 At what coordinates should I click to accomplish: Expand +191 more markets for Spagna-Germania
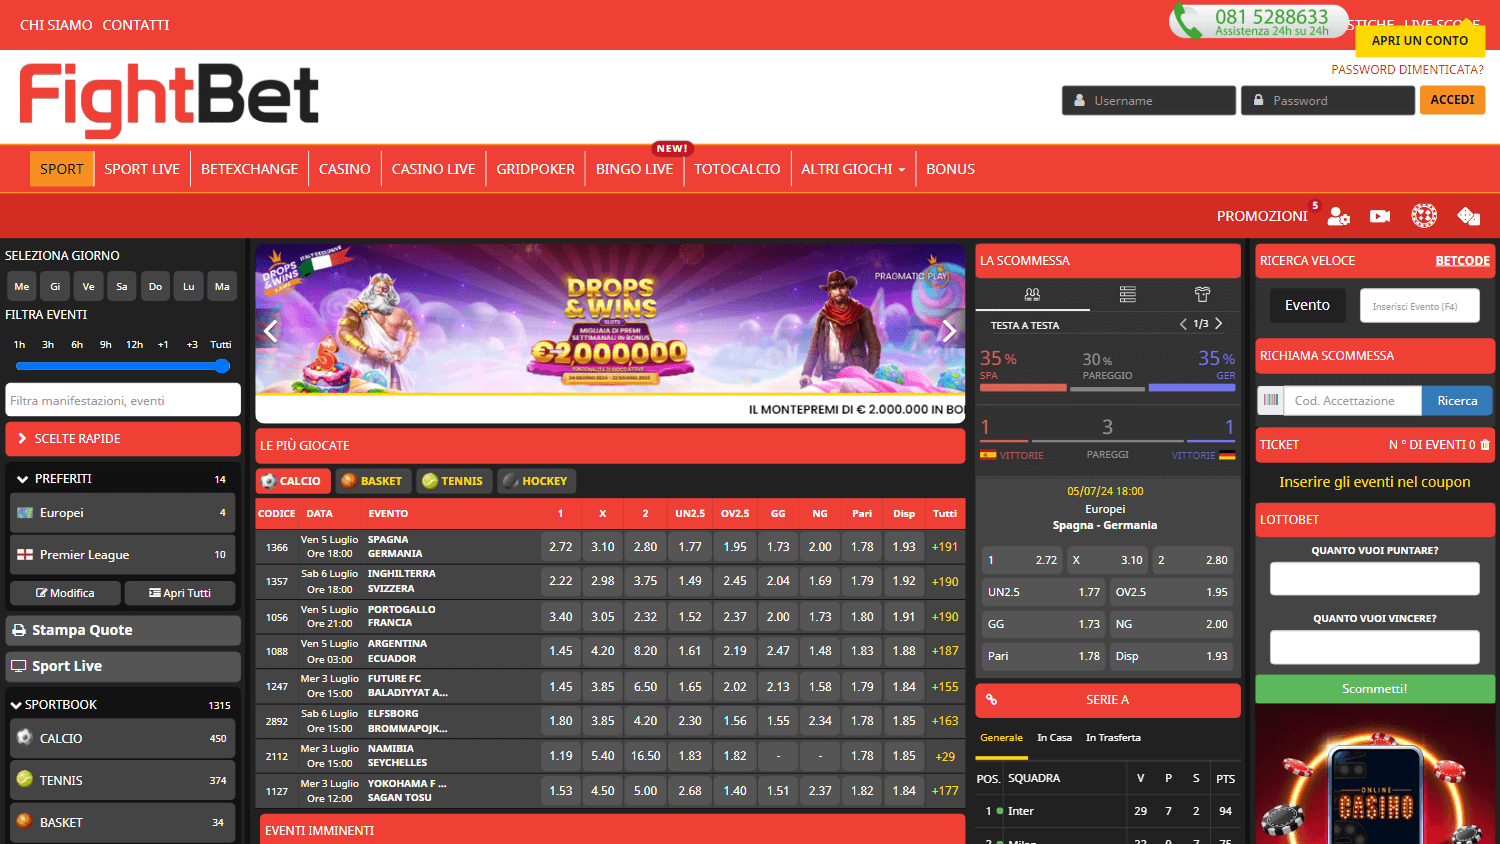(x=945, y=547)
